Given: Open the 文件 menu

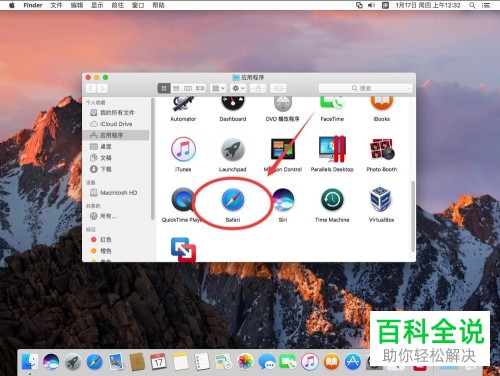Looking at the screenshot, I should click(x=56, y=5).
